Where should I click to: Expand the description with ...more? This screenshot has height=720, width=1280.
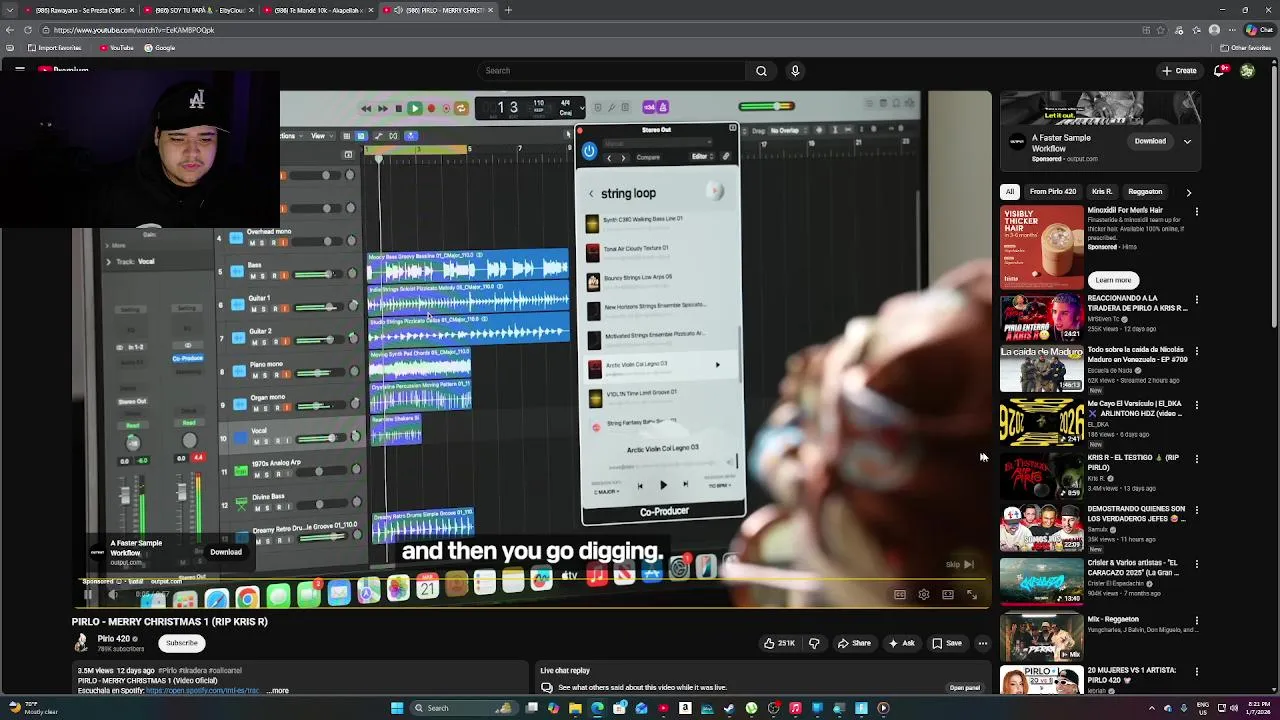(x=279, y=691)
